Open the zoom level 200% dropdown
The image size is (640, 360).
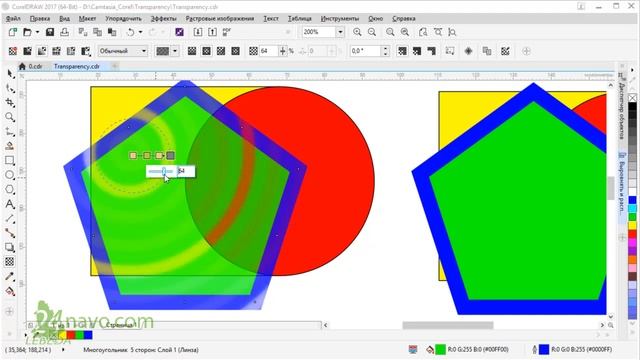click(x=340, y=32)
